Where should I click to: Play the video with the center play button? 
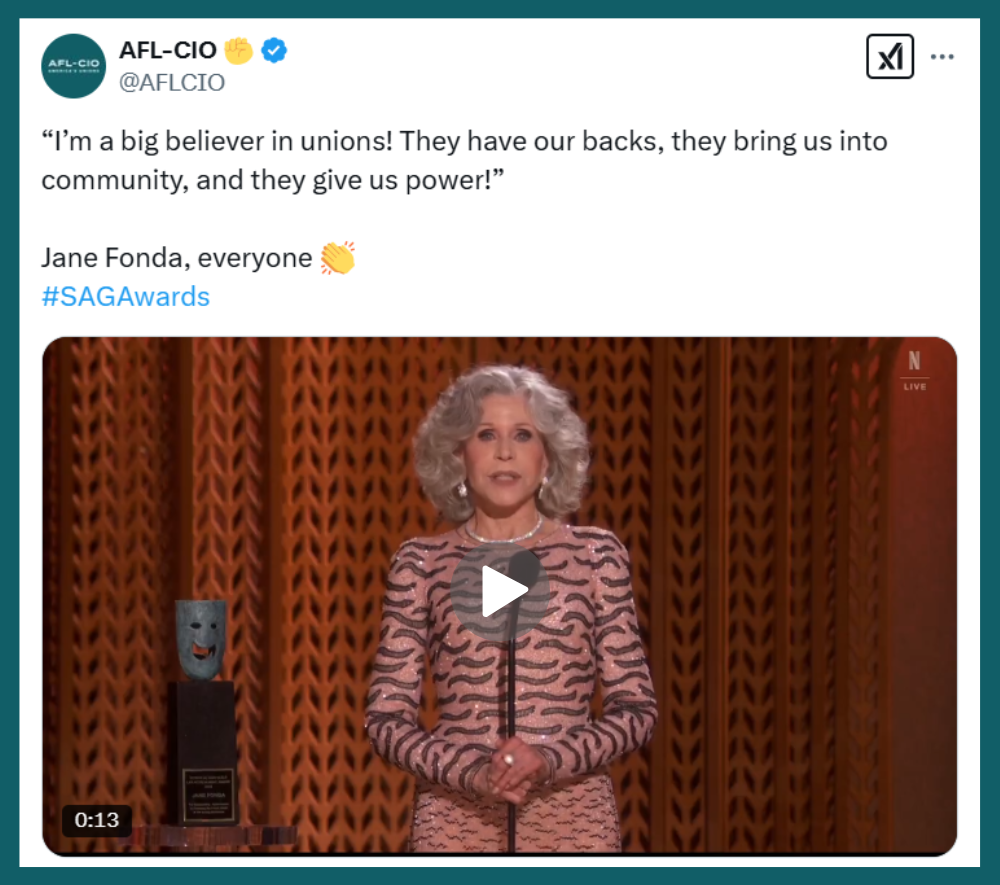coord(500,591)
